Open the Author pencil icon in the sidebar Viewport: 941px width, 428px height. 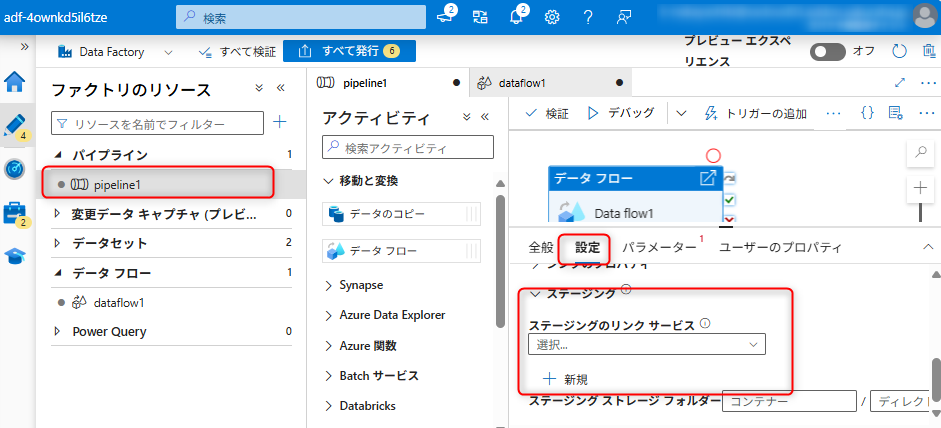click(14, 125)
